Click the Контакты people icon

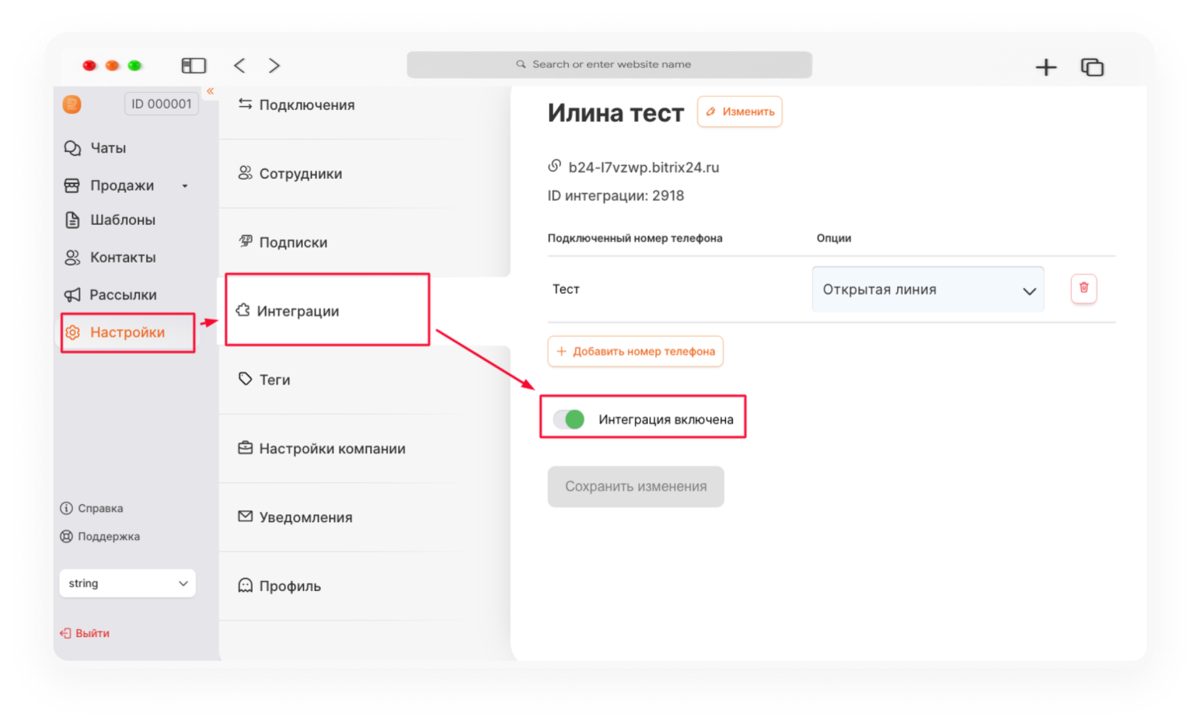[72, 257]
